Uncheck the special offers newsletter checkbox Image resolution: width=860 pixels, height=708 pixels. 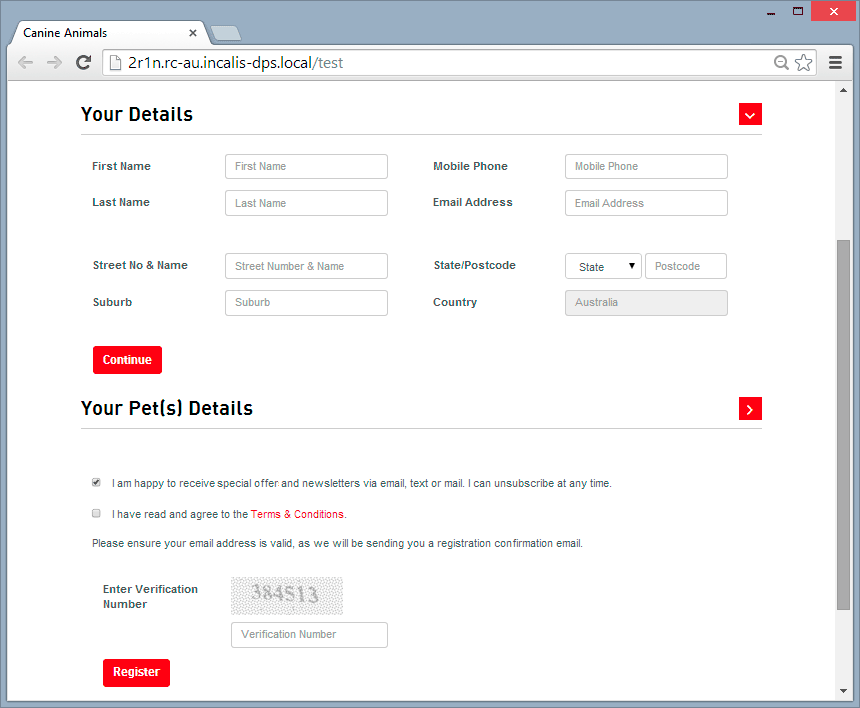(96, 482)
